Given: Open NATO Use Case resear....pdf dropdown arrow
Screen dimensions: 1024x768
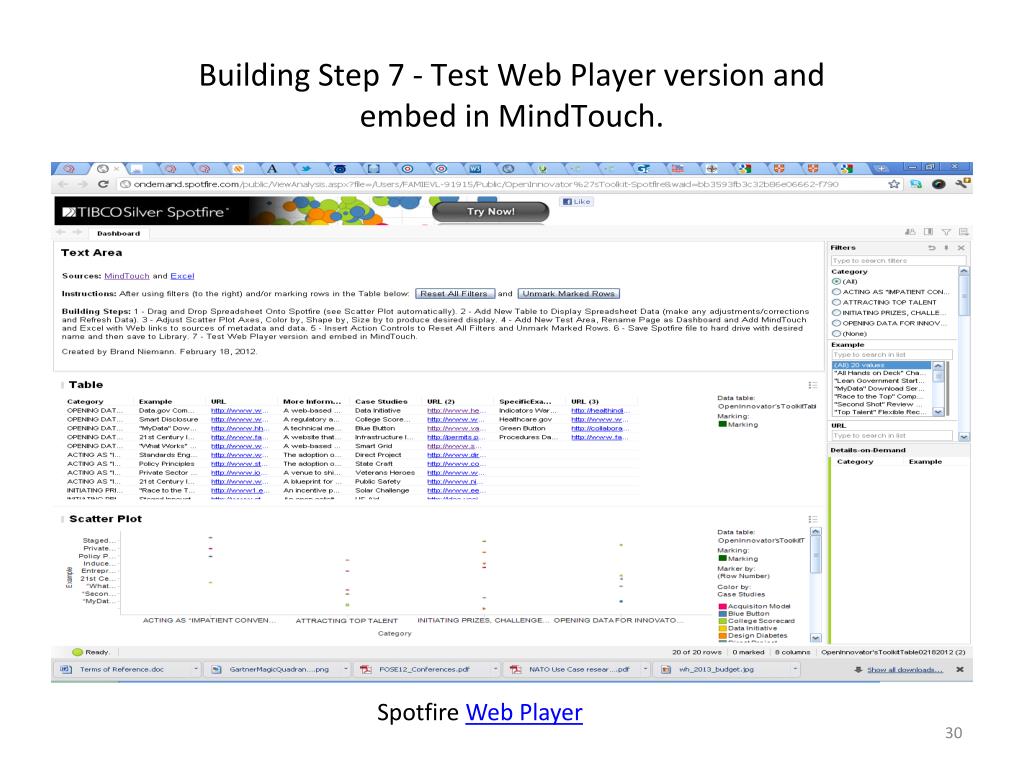Looking at the screenshot, I should pos(645,669).
